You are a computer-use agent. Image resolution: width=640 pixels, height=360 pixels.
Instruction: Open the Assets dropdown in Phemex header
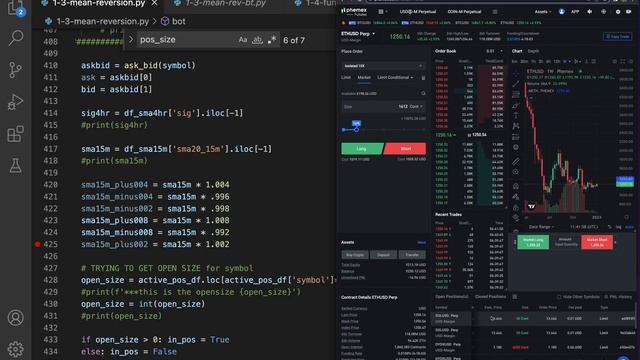[542, 12]
